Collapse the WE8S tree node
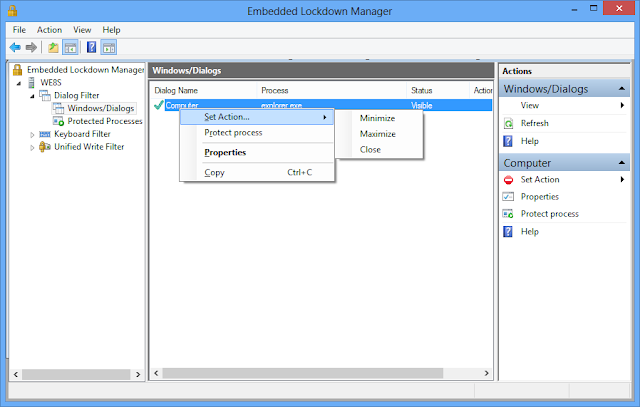This screenshot has width=640, height=407. click(19, 83)
